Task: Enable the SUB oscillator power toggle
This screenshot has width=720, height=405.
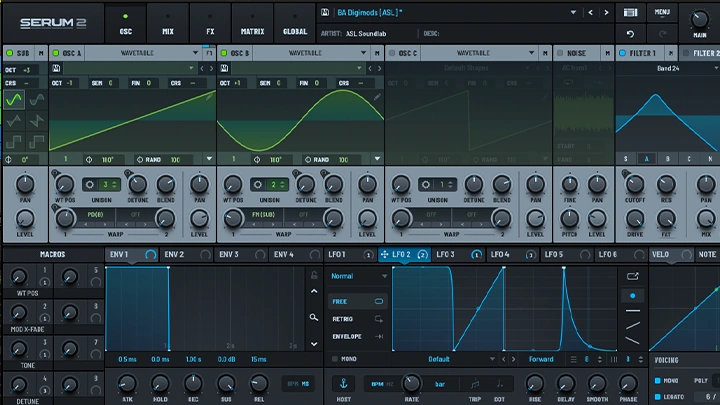Action: click(10, 53)
